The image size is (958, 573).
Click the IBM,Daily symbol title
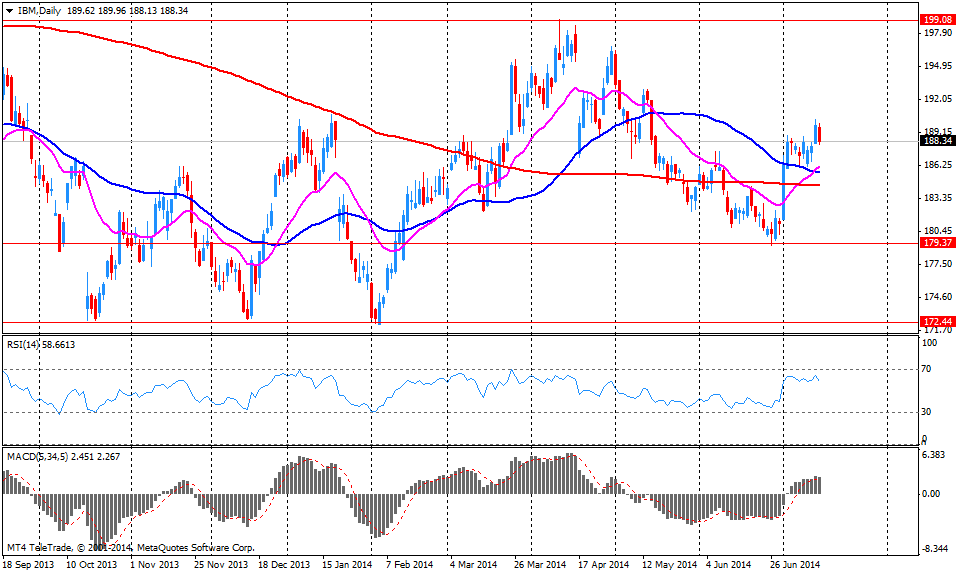(39, 10)
